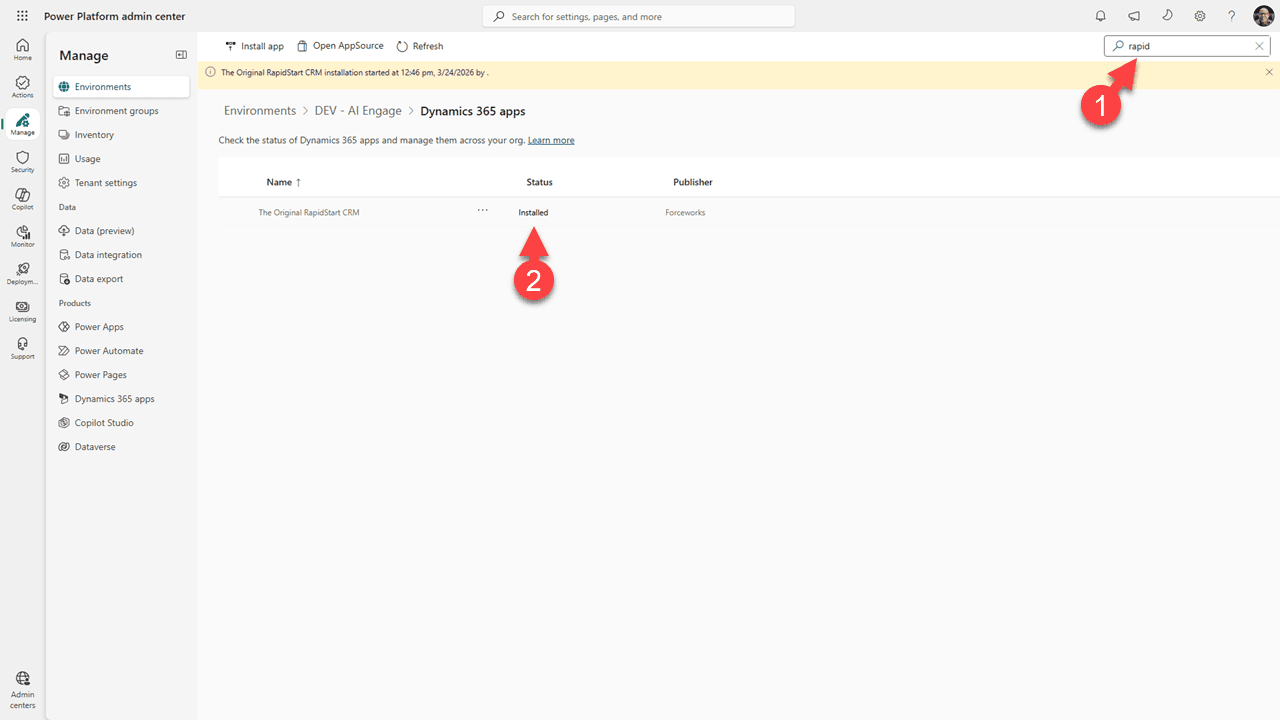Open Dynamics 365 apps from the sidebar
Screen dimensions: 1280x720
click(x=115, y=398)
